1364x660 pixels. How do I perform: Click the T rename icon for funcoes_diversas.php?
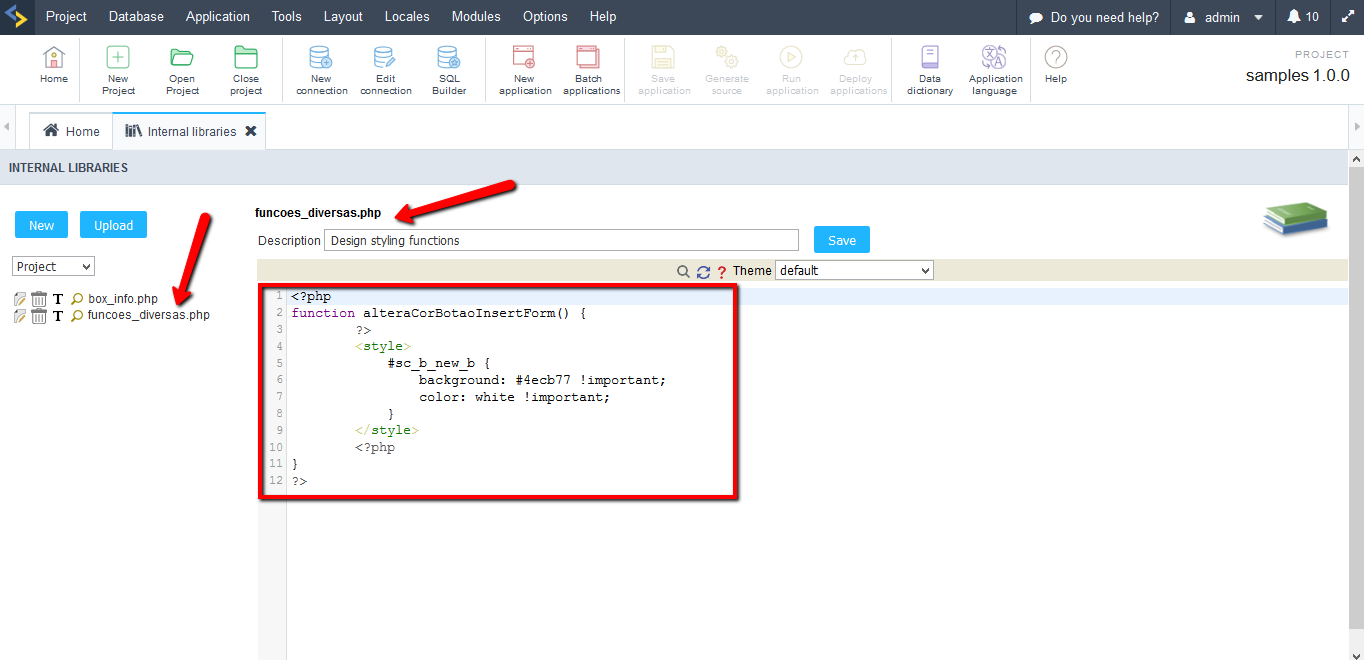click(58, 316)
